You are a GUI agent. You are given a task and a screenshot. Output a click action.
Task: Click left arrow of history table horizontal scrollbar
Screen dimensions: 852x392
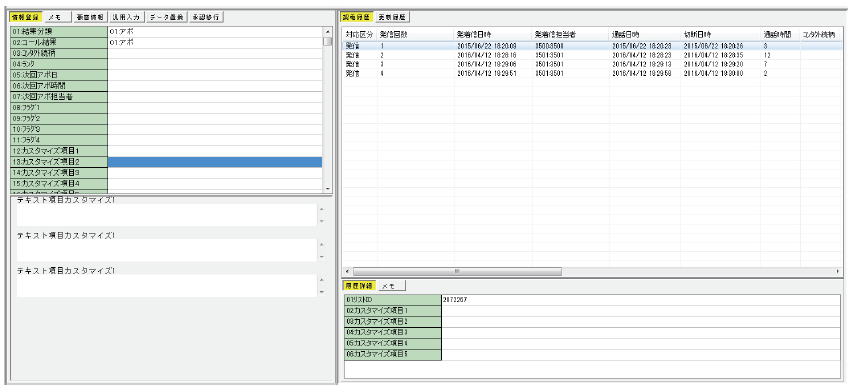pyautogui.click(x=347, y=271)
